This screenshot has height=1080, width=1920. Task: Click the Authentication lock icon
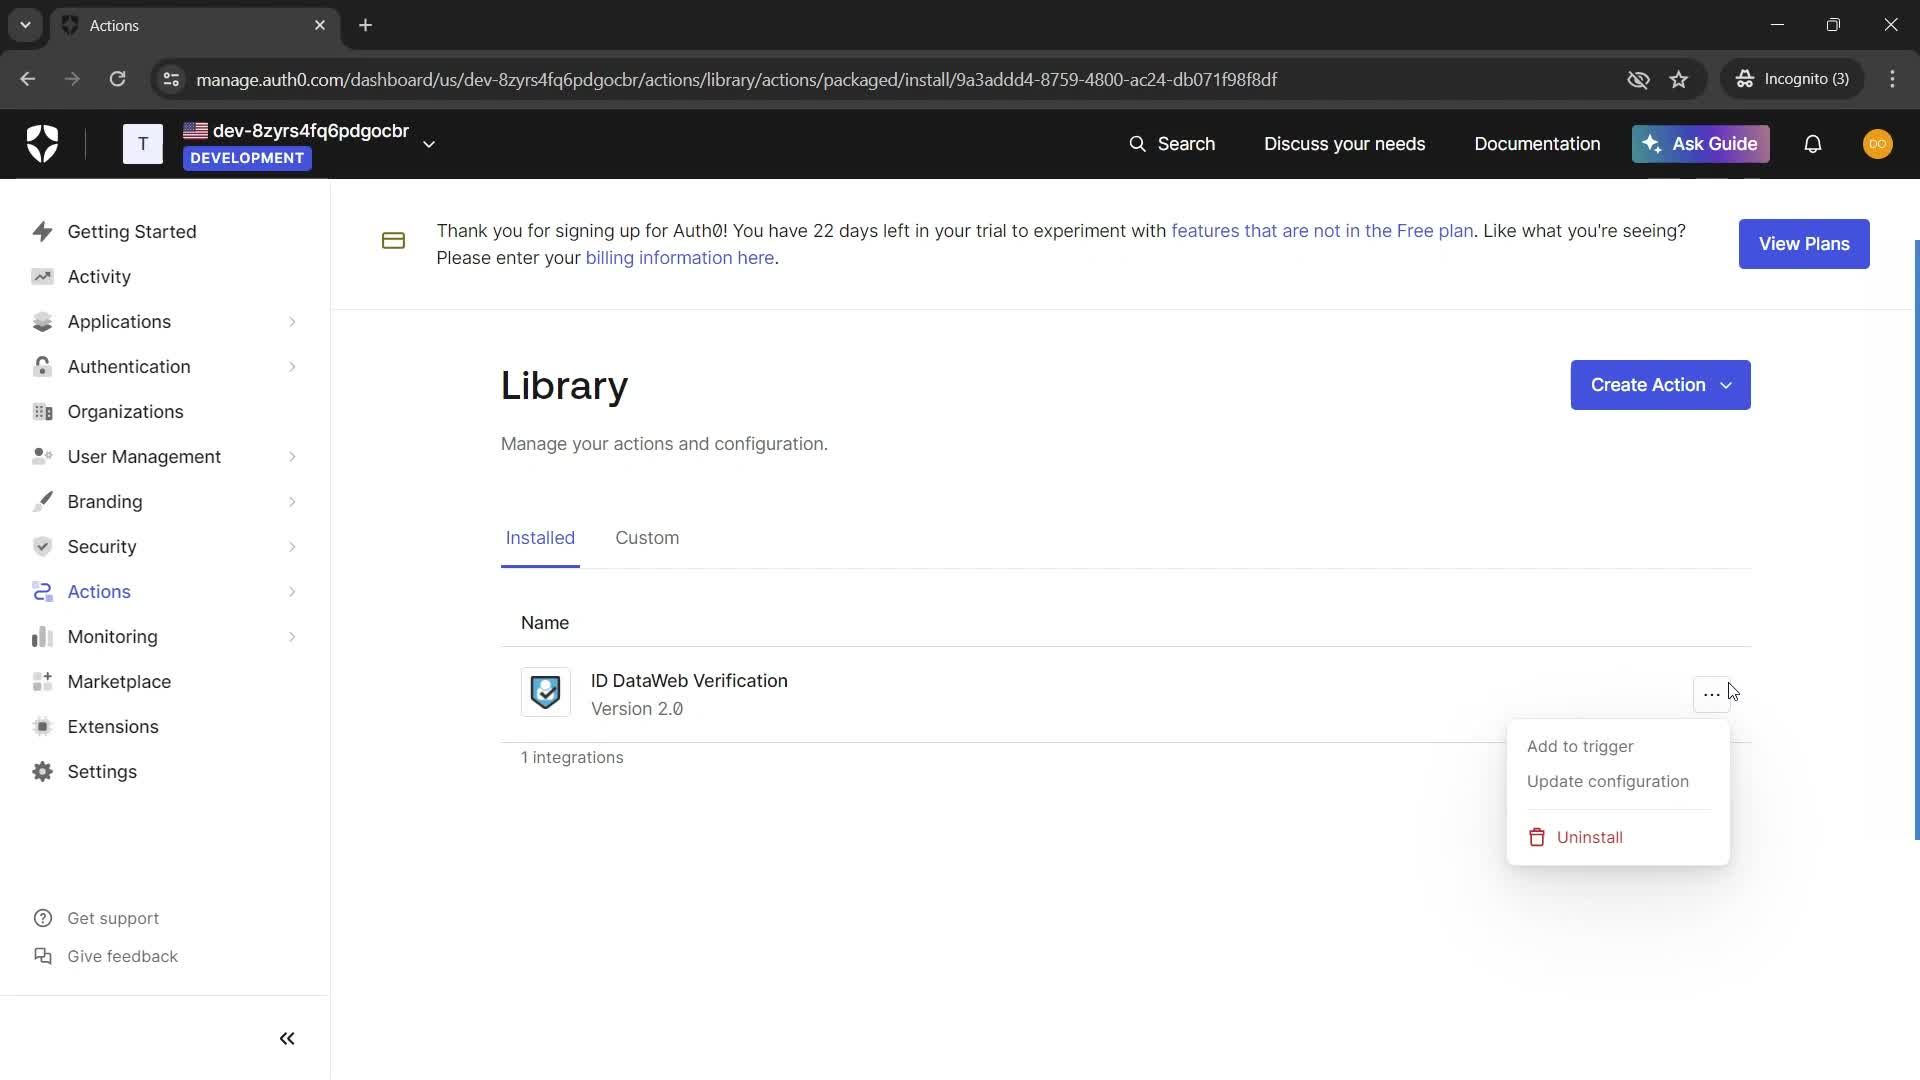tap(42, 367)
